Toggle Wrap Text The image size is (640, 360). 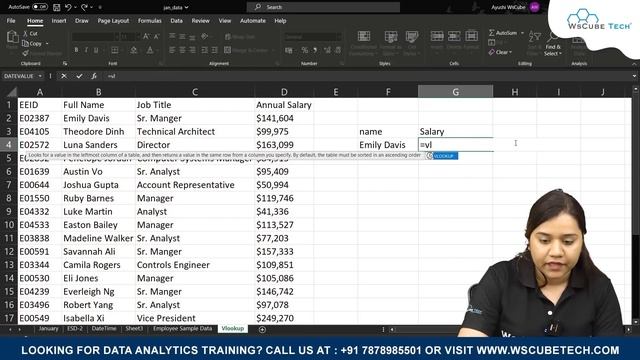click(240, 37)
